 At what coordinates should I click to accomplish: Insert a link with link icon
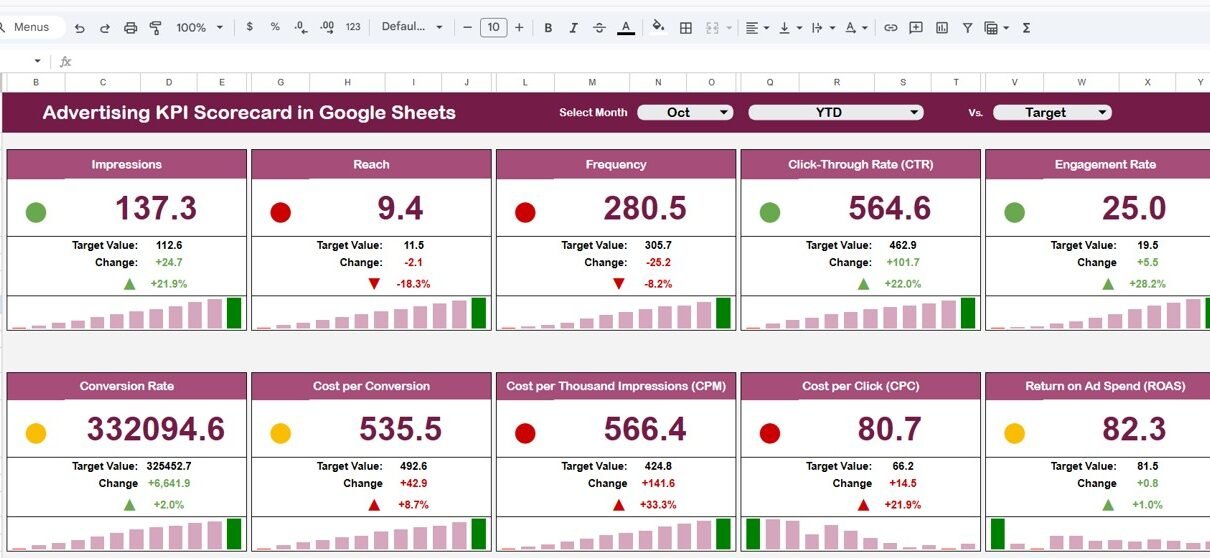[x=890, y=28]
